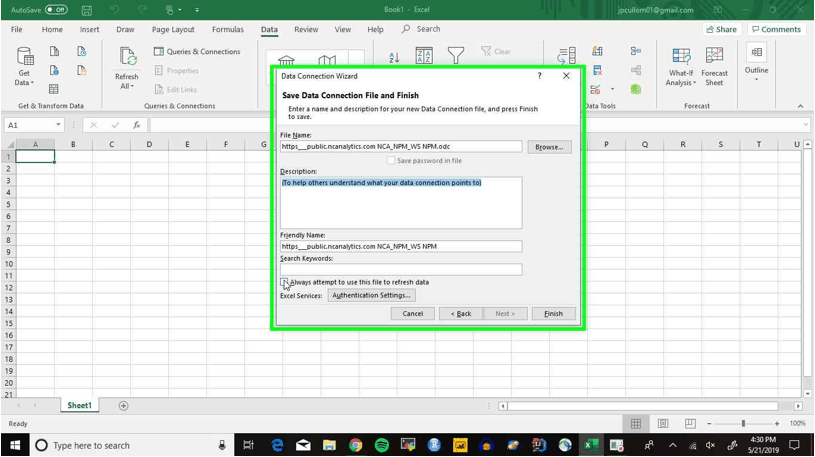The image size is (815, 457).
Task: Click the Manage Data Model icon
Action: pos(635,89)
